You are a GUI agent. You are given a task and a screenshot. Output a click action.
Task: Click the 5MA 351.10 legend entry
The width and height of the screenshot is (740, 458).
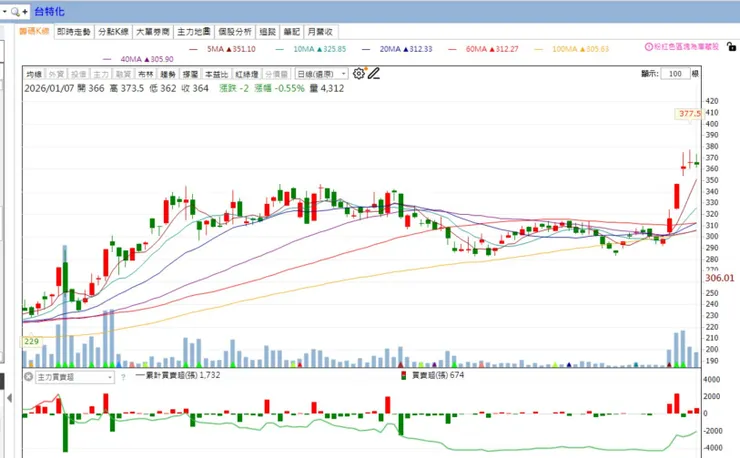tap(222, 49)
